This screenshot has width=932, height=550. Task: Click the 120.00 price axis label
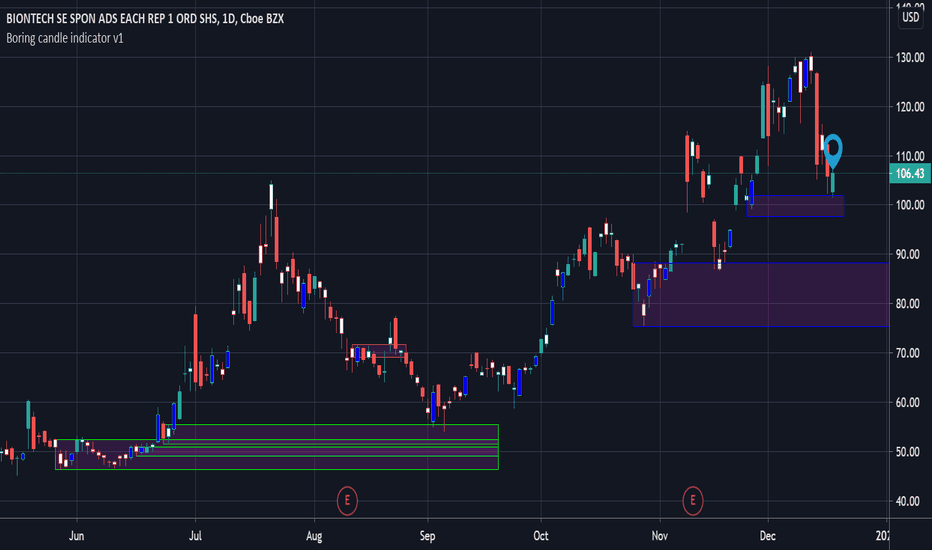910,107
